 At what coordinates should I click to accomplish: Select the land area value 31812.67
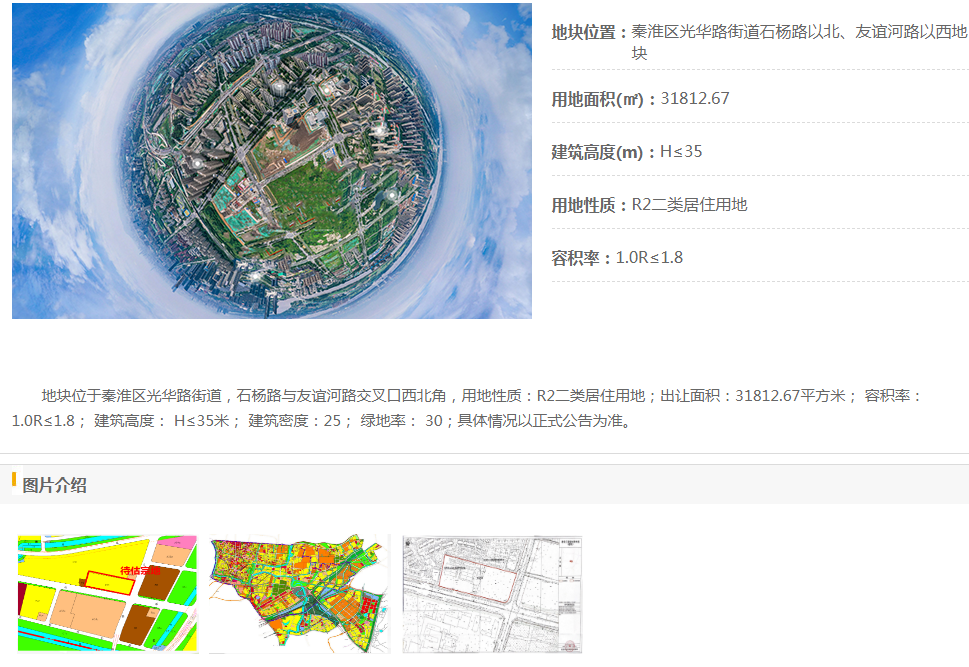[x=695, y=98]
